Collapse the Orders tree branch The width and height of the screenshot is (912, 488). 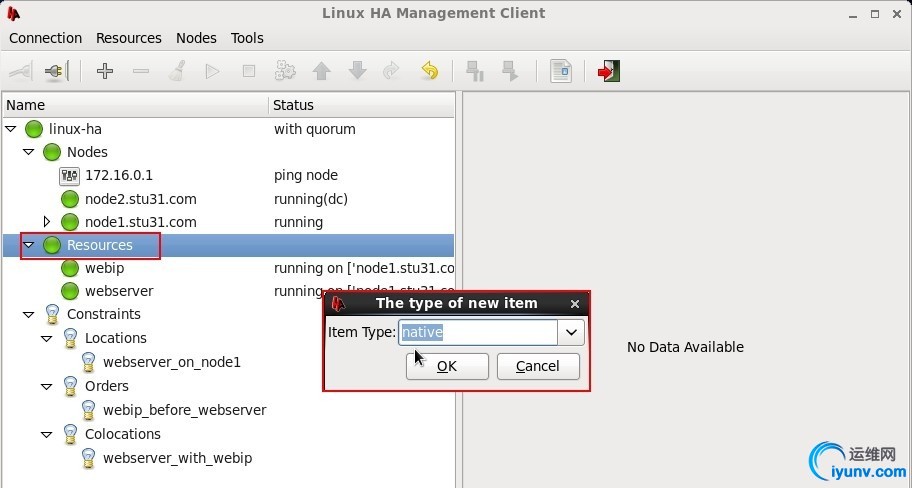(47, 386)
